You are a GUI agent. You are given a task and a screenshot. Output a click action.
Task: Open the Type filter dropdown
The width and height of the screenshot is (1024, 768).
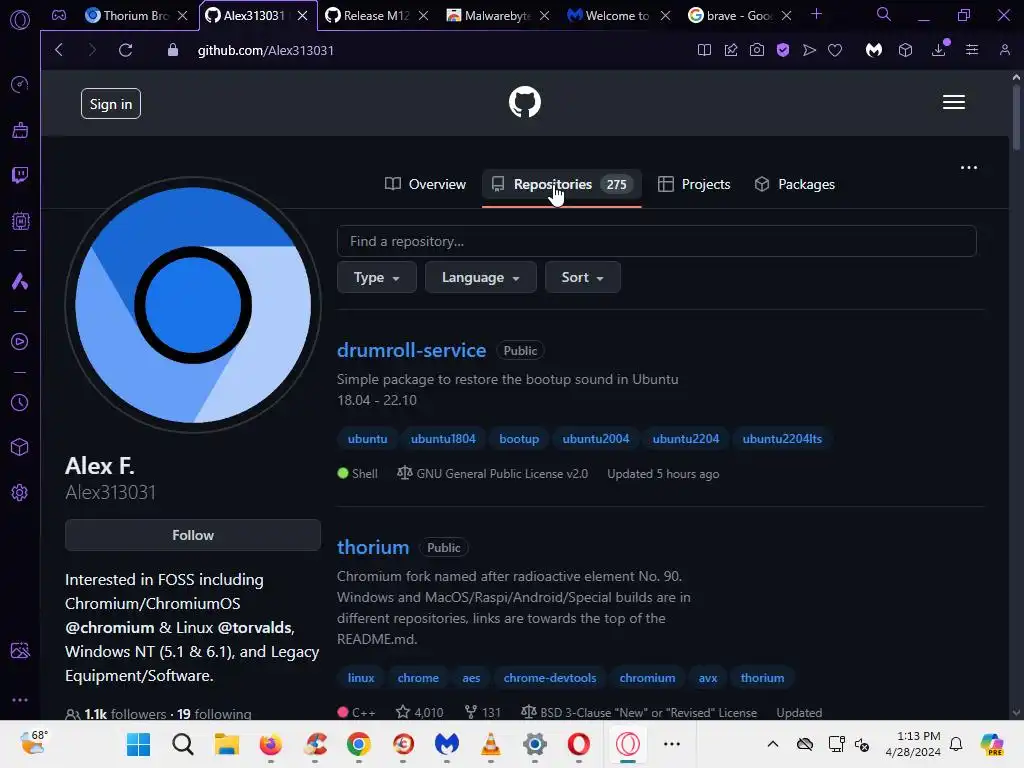377,278
